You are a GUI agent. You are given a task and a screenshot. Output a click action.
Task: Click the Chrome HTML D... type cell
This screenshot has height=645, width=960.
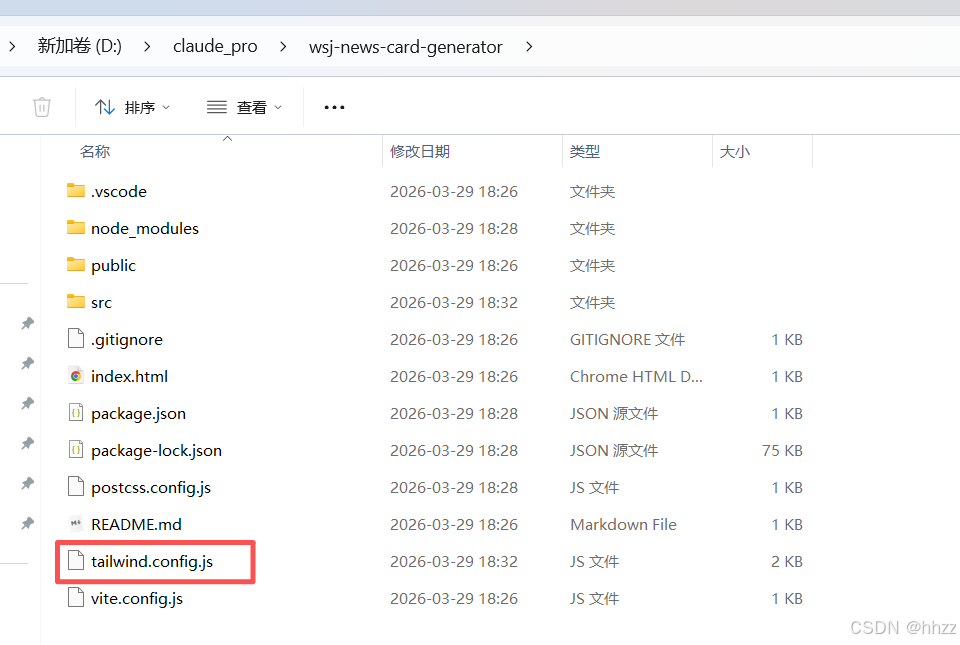(x=636, y=376)
